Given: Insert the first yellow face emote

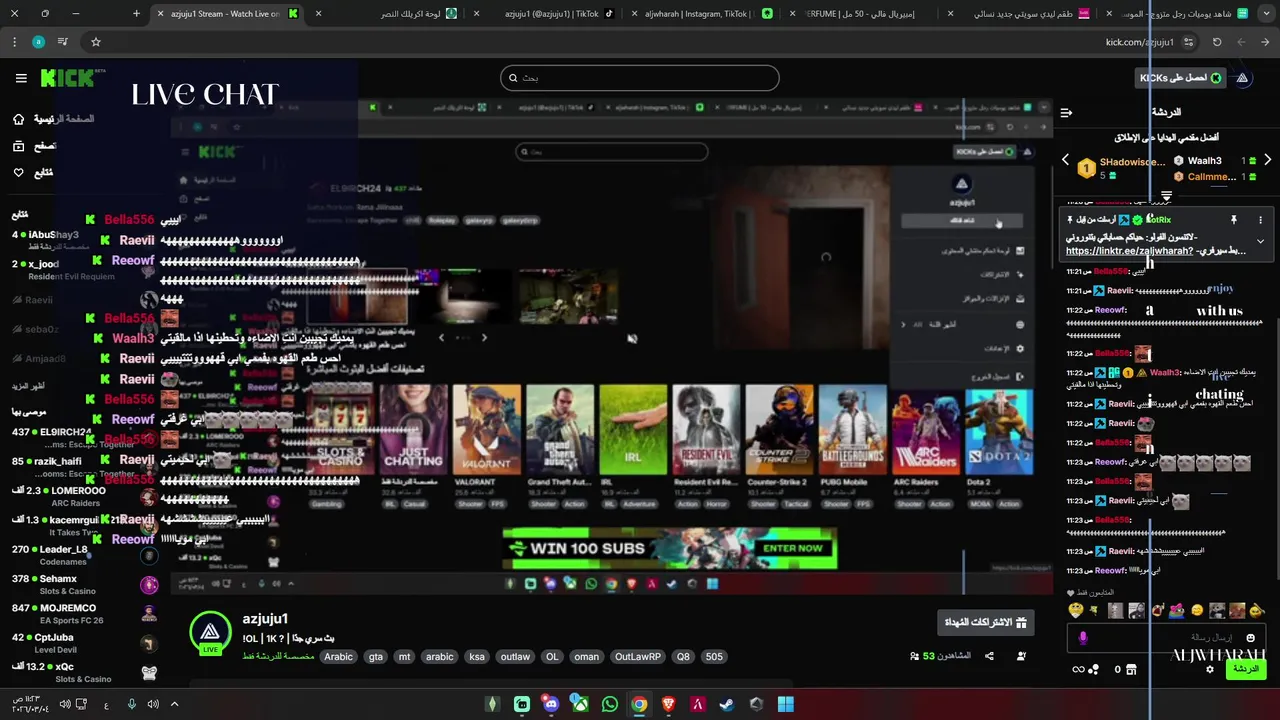Looking at the screenshot, I should pos(1076,610).
